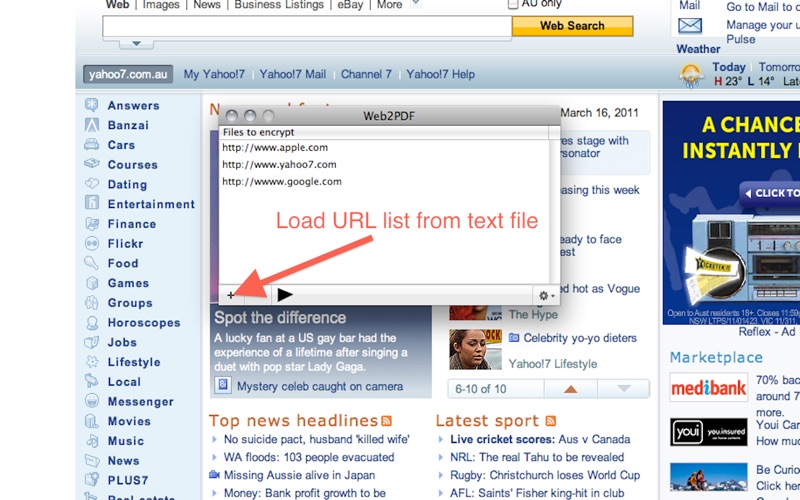Viewport: 800px width, 500px height.
Task: Click the ticket giveaway banner ad
Action: [731, 212]
